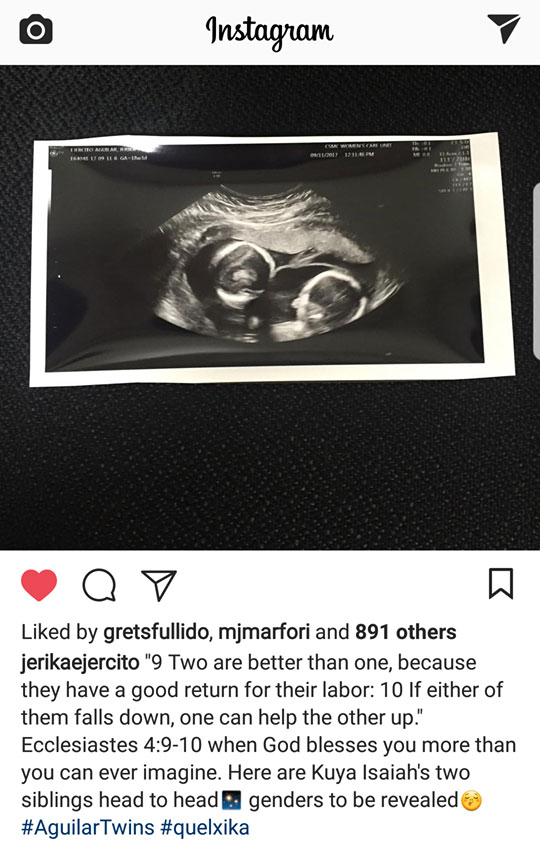The width and height of the screenshot is (540, 841).
Task: Open mjmarfori's profile
Action: coord(264,632)
